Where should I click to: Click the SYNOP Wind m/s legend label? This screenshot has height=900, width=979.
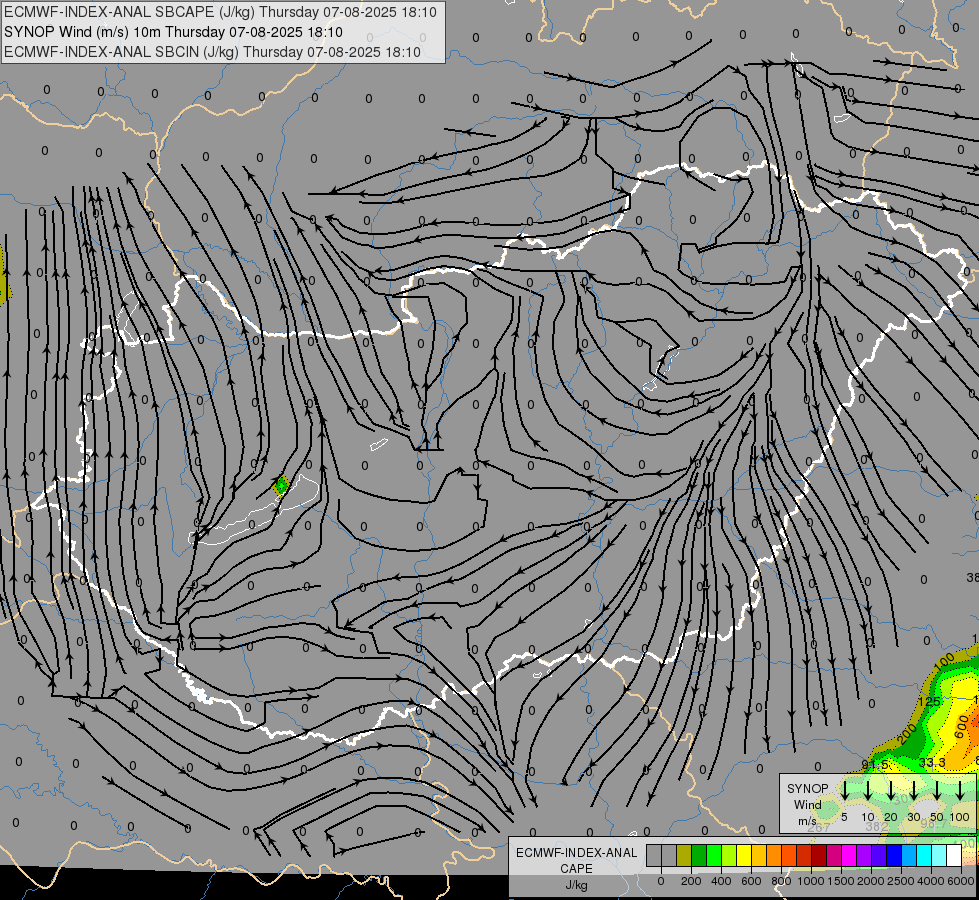tap(807, 804)
